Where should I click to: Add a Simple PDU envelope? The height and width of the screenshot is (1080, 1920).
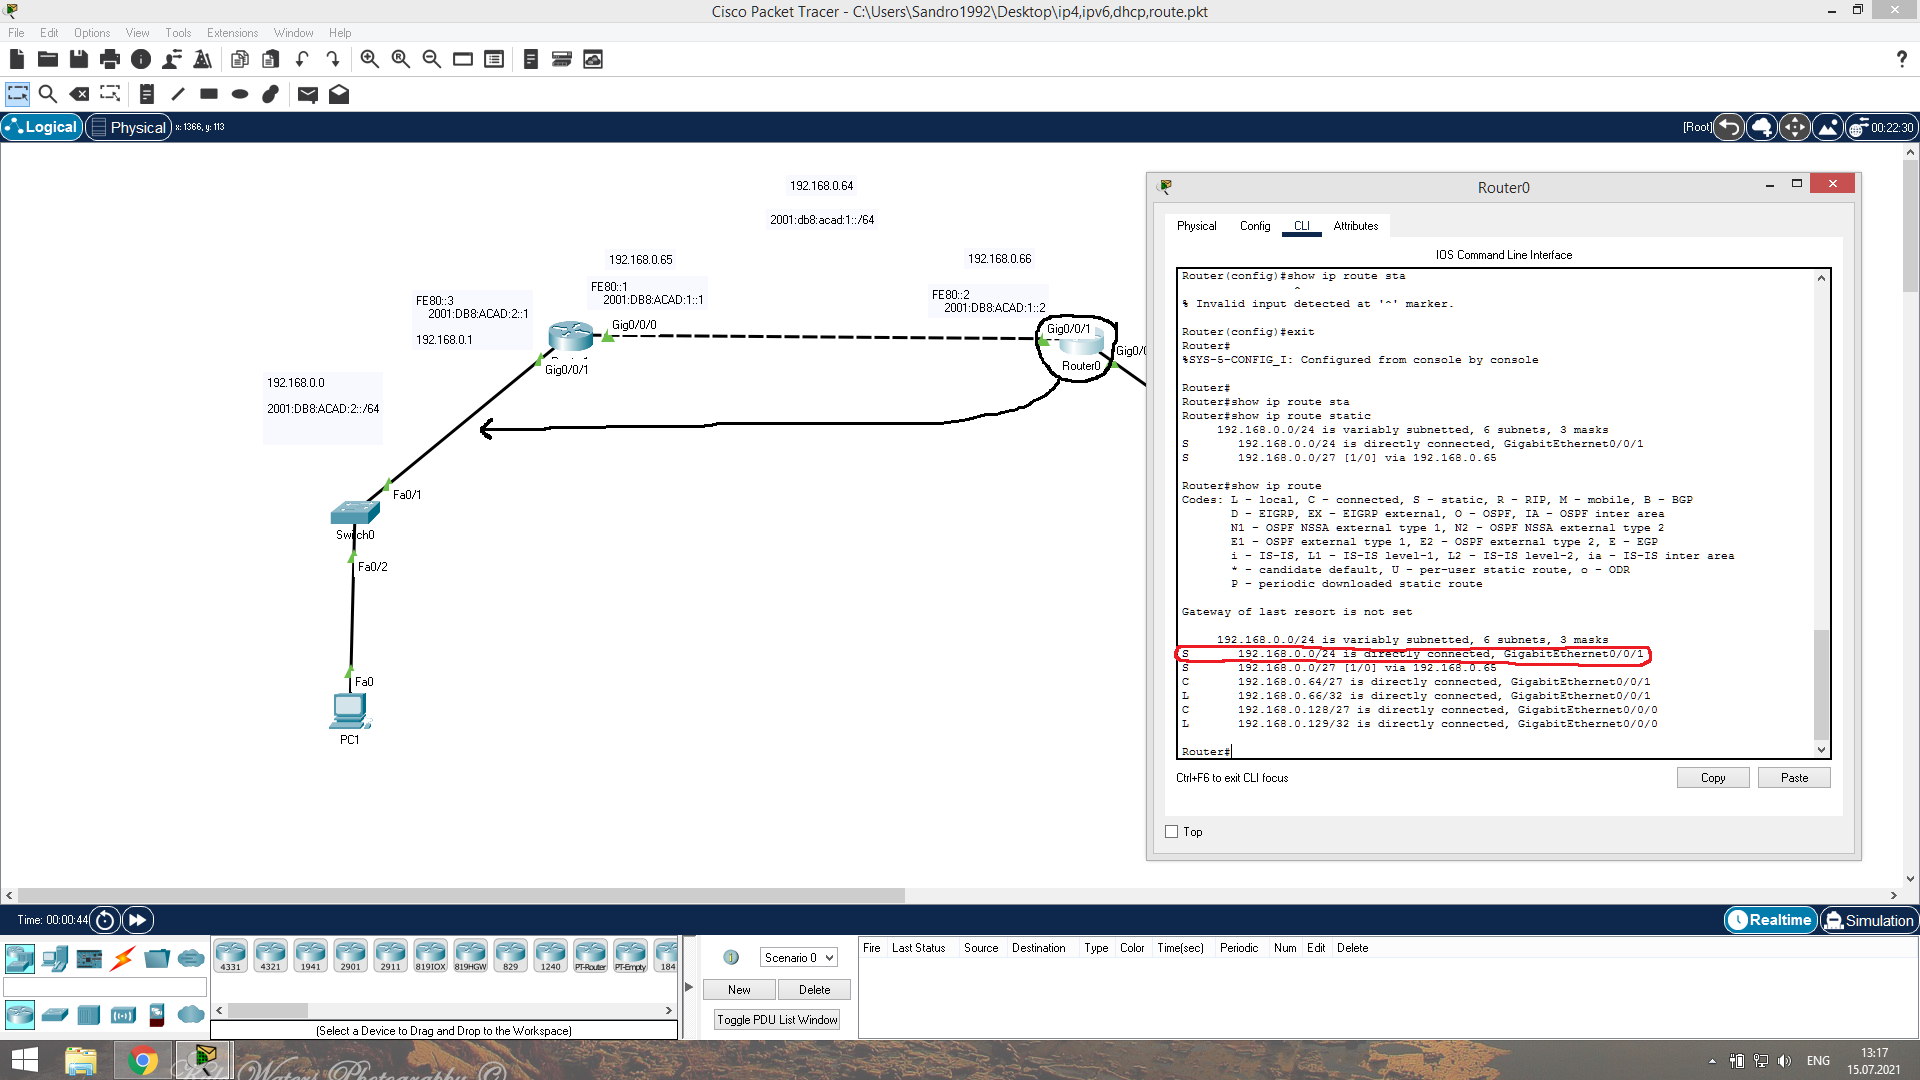307,94
